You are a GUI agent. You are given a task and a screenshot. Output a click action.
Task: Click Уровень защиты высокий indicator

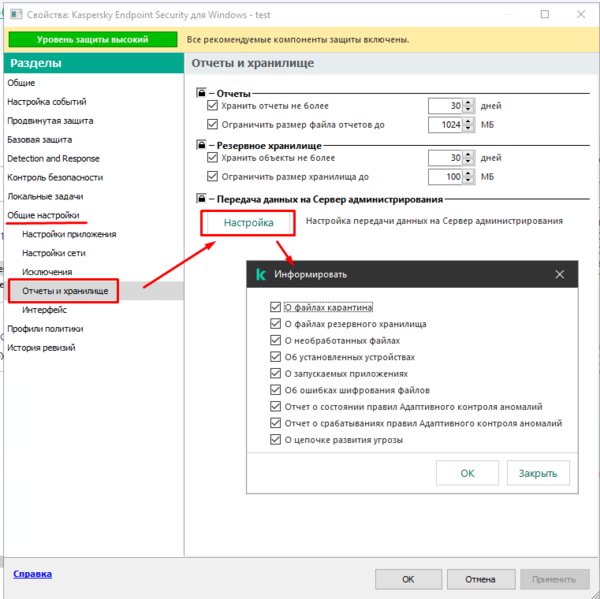pos(93,39)
